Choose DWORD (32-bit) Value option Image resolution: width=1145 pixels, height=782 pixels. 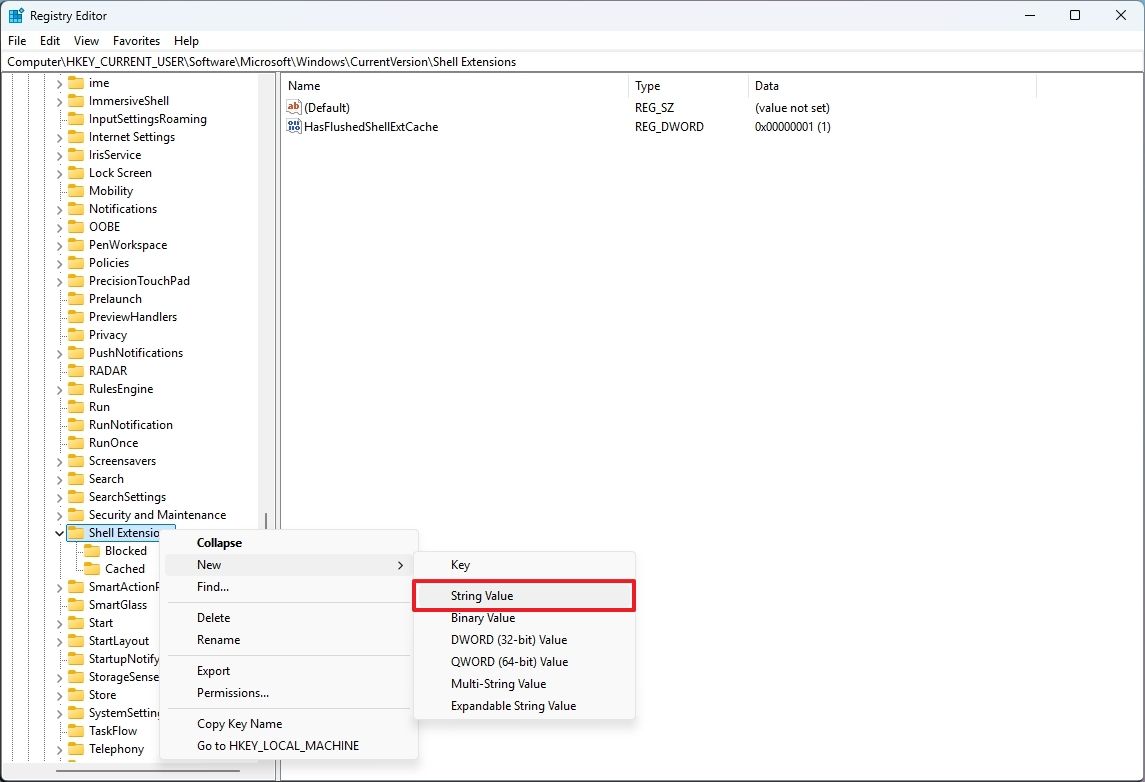(x=508, y=639)
